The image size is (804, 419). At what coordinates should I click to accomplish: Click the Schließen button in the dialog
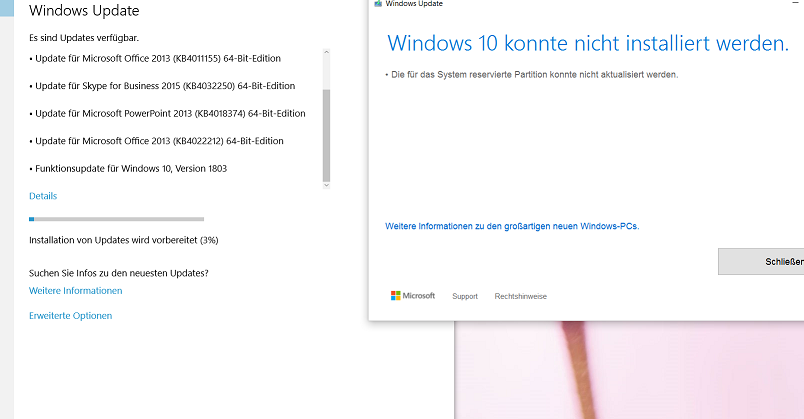(761, 262)
